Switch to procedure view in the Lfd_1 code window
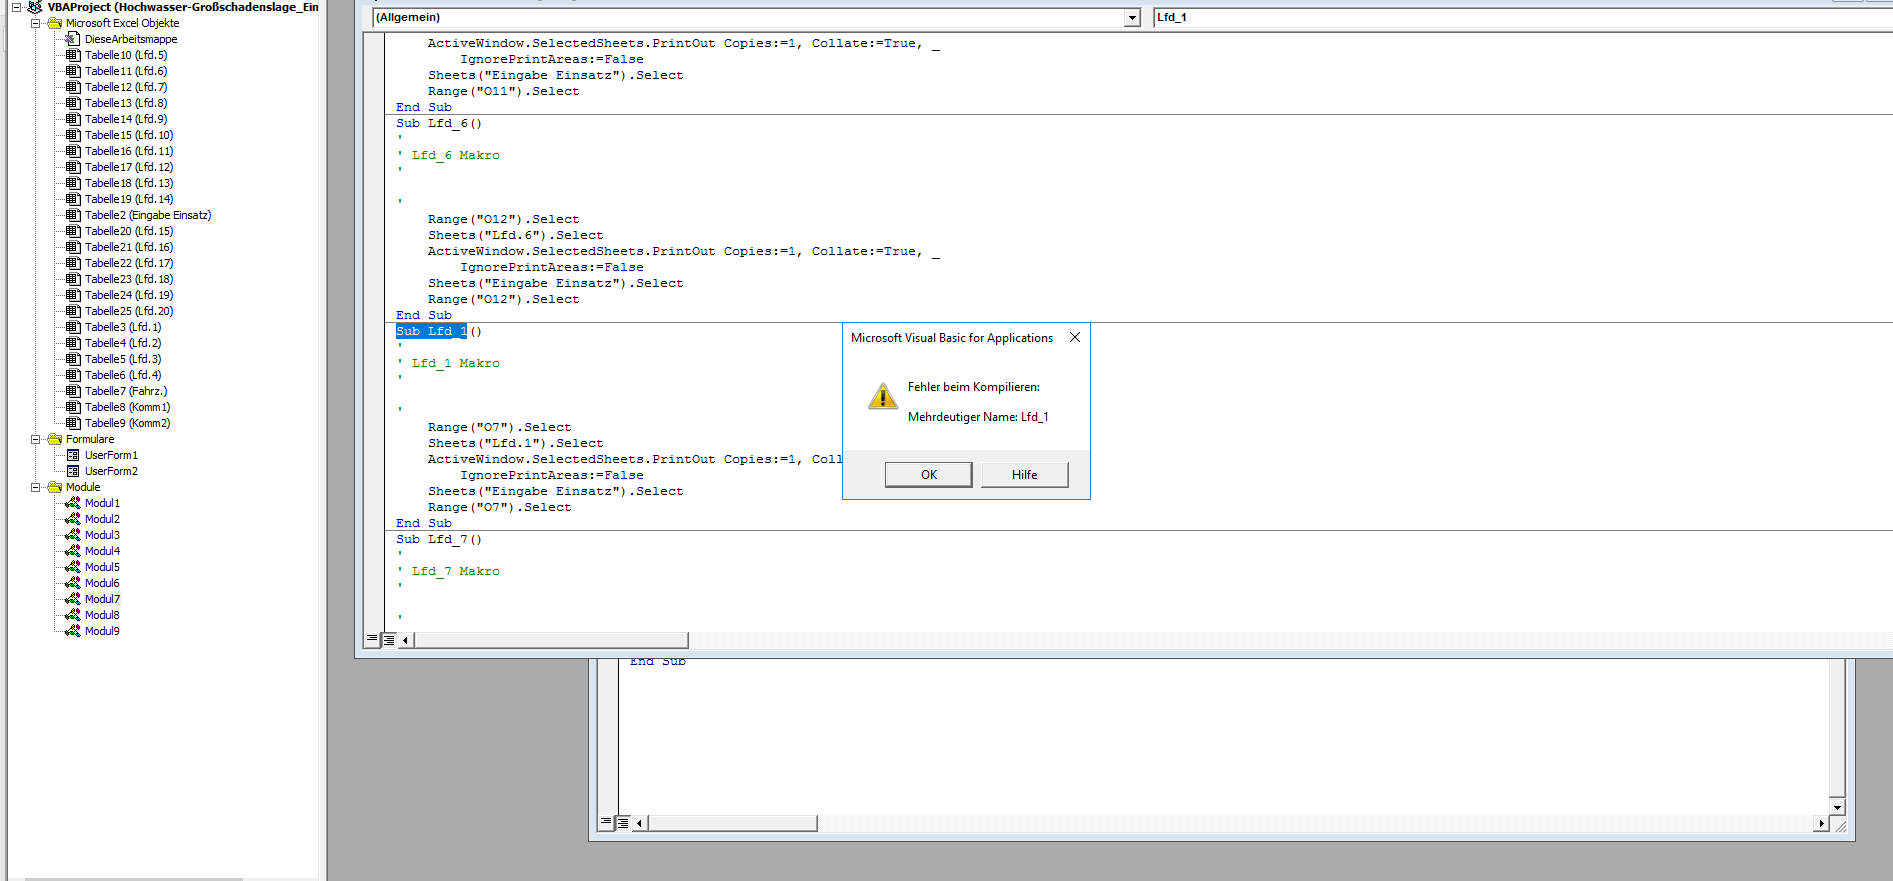Image resolution: width=1893 pixels, height=881 pixels. pyautogui.click(x=372, y=639)
